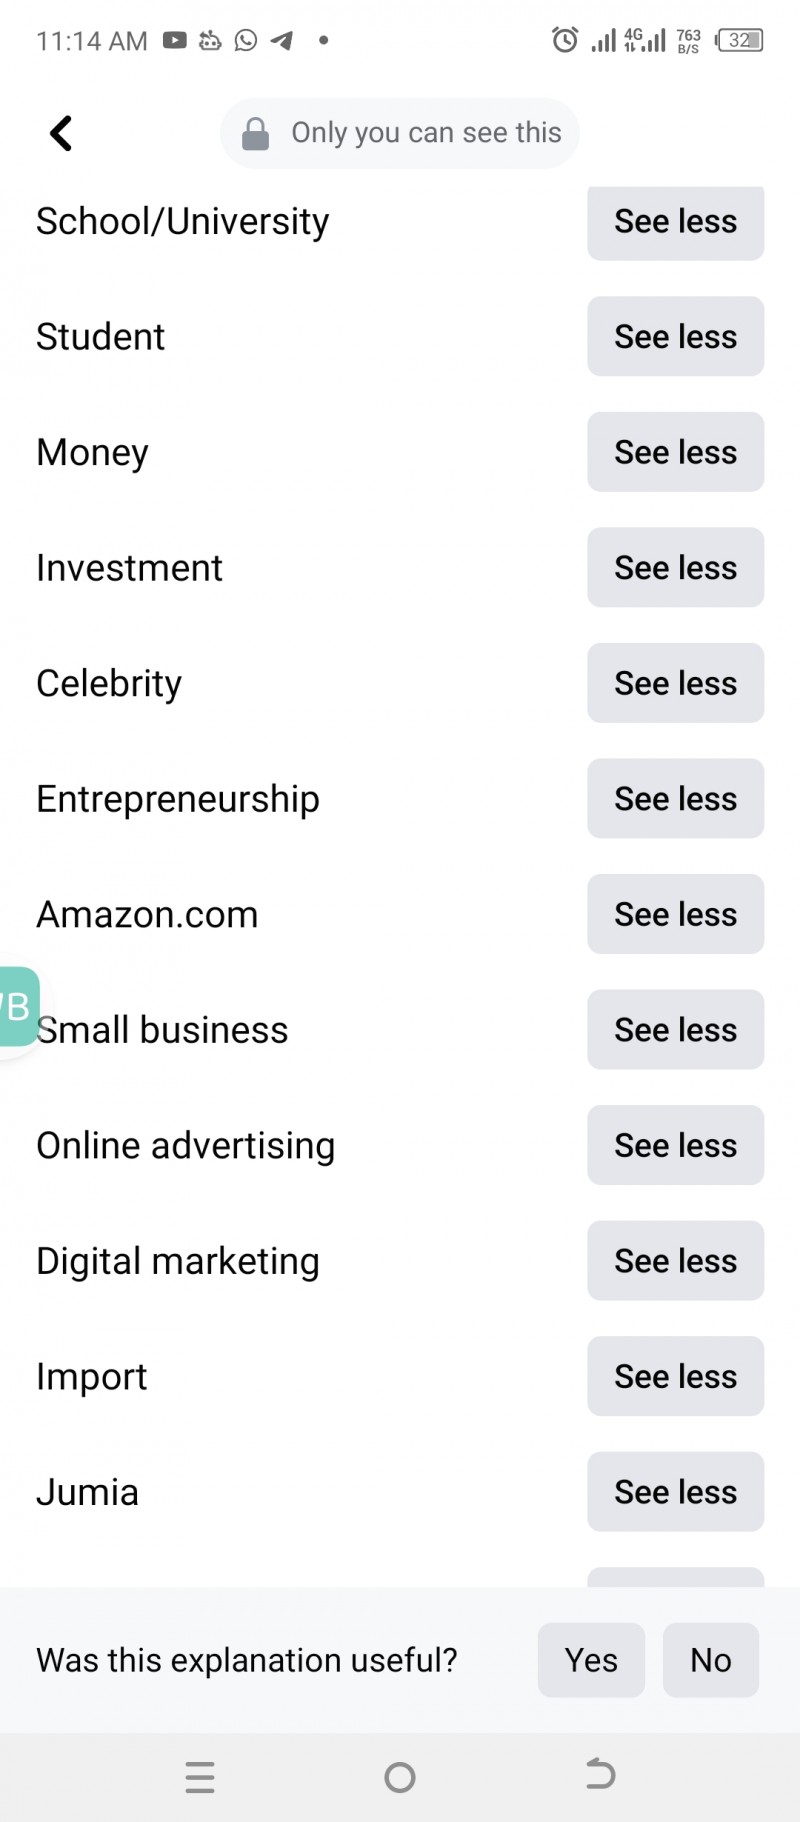The height and width of the screenshot is (1822, 800).
Task: Open Android recent apps menu icon
Action: [200, 1777]
